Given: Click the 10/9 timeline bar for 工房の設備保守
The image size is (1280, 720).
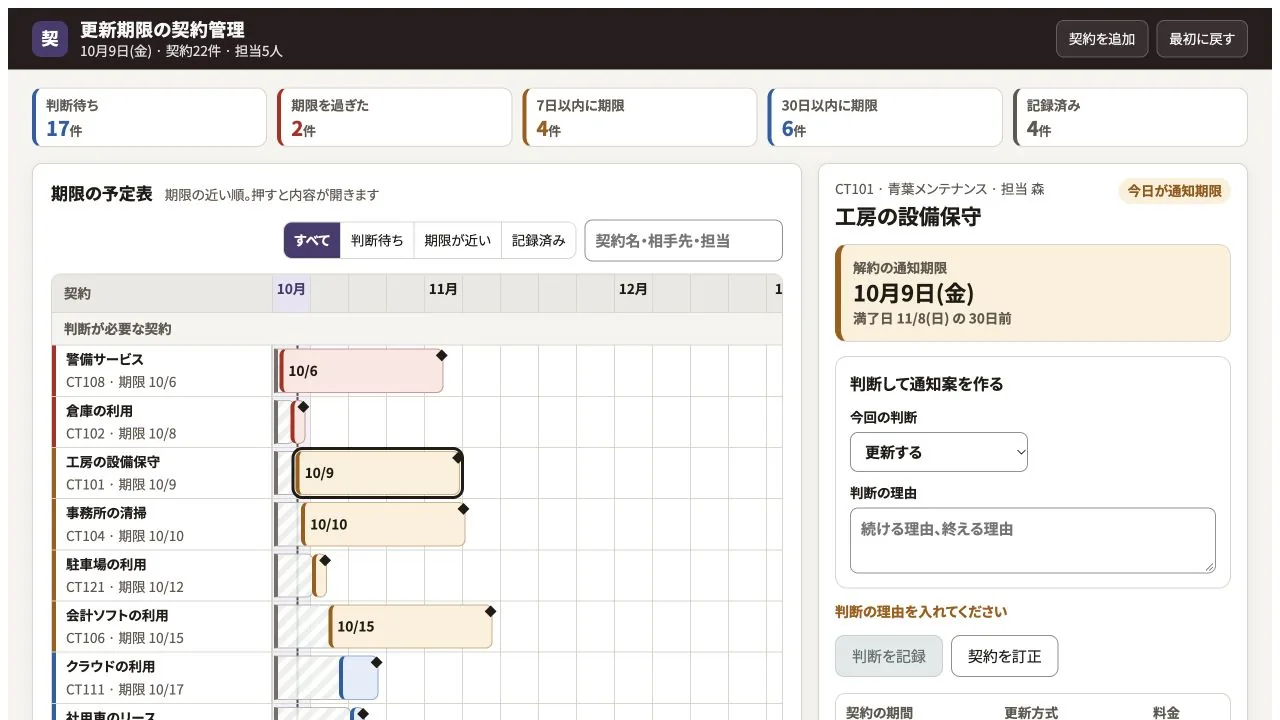Looking at the screenshot, I should point(378,473).
